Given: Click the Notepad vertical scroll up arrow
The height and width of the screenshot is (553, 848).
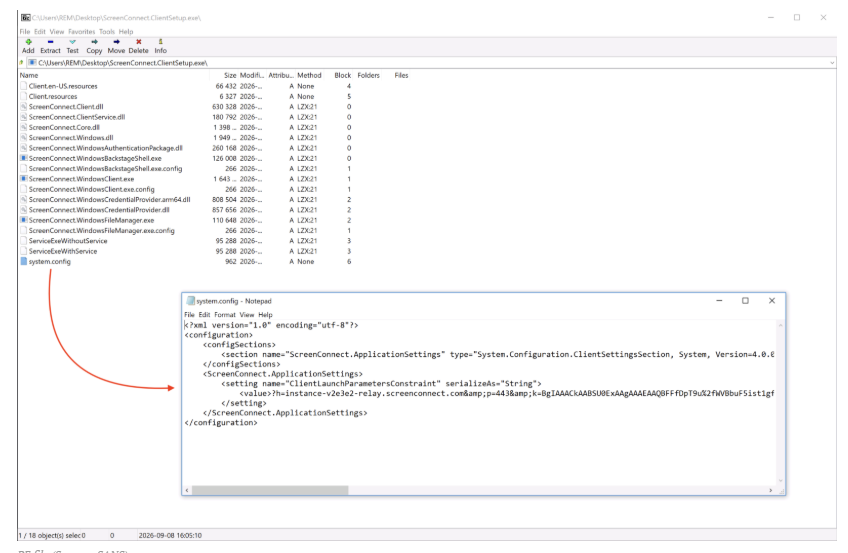Looking at the screenshot, I should click(x=780, y=325).
